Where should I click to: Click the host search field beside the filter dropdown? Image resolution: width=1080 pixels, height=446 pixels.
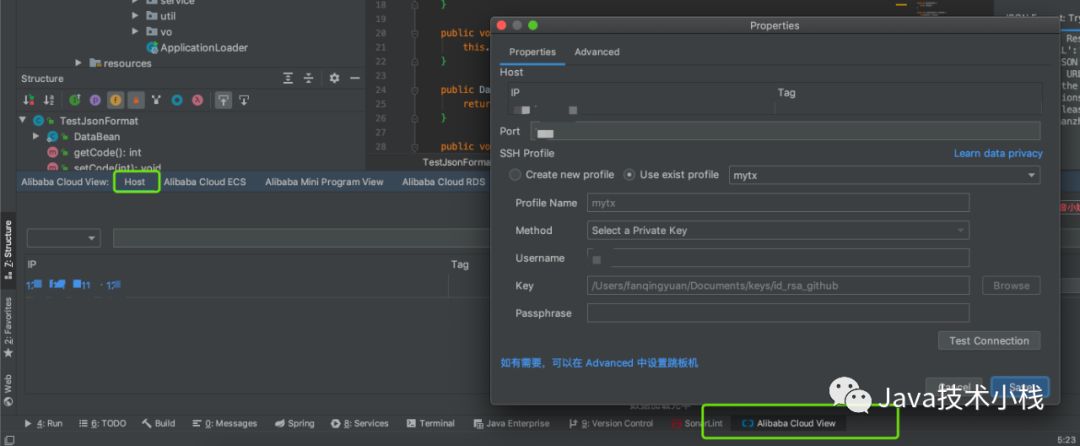pyautogui.click(x=301, y=238)
